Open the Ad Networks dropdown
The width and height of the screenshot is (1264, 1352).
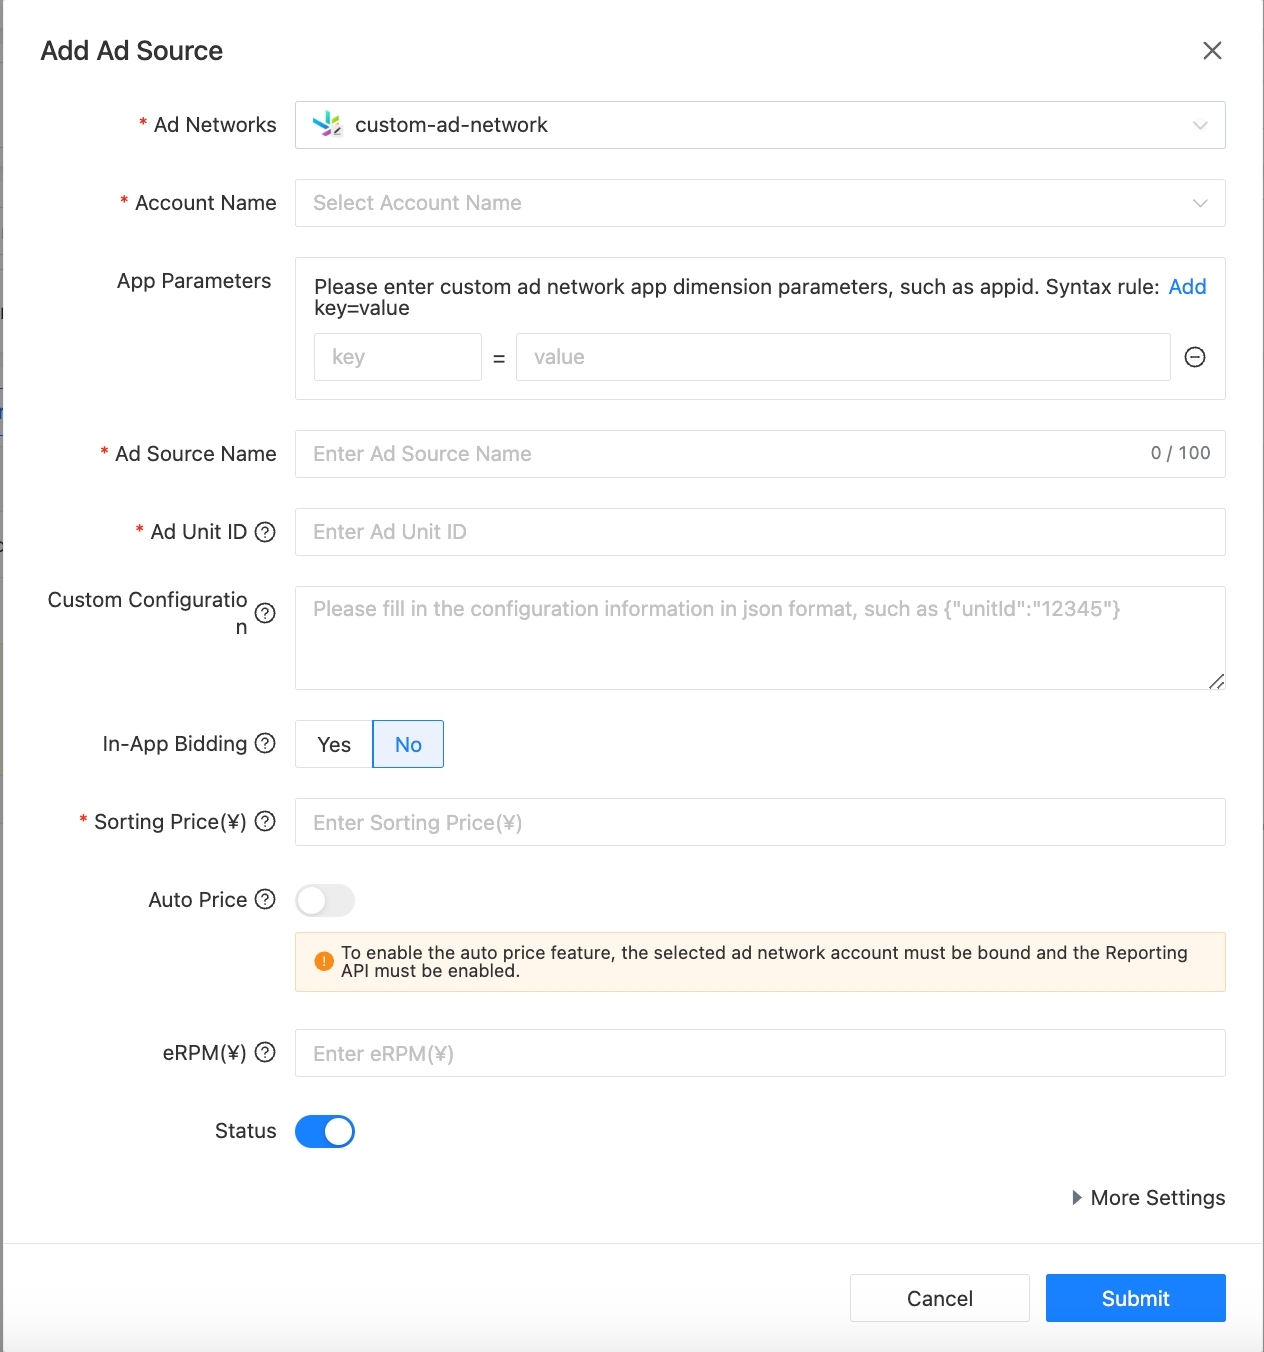759,125
